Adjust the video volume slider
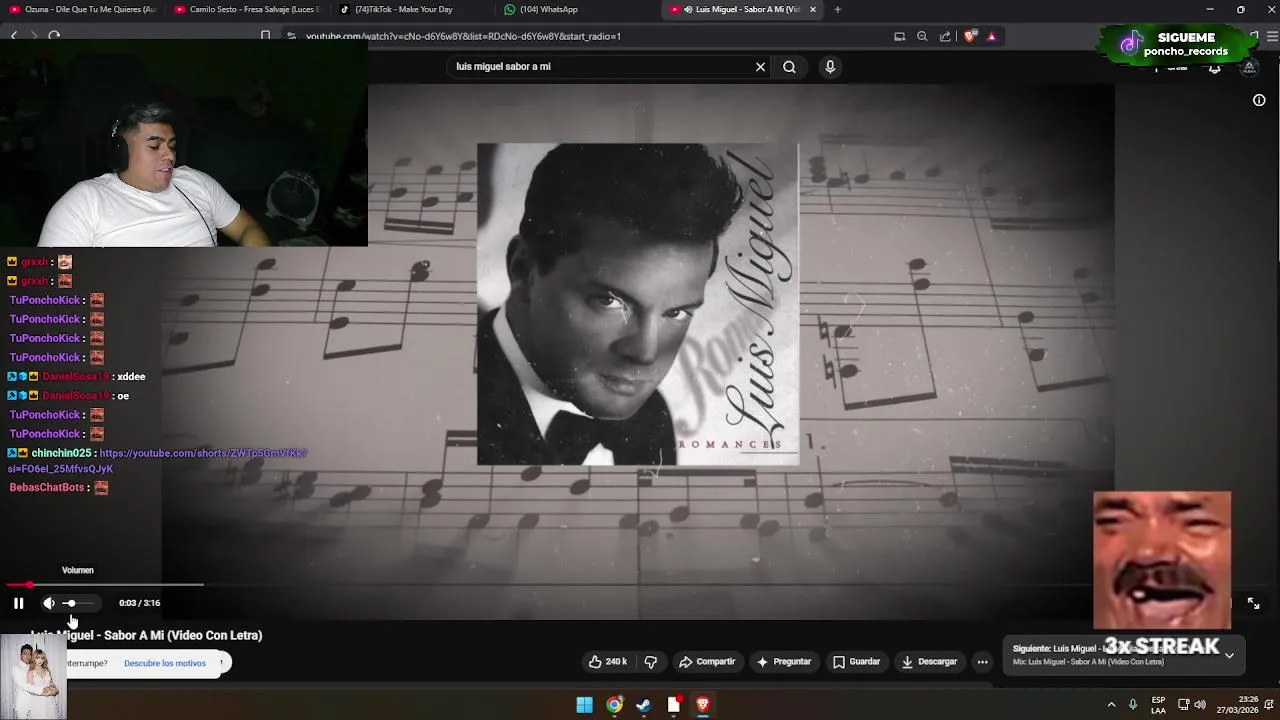Viewport: 1280px width, 720px height. click(x=79, y=603)
